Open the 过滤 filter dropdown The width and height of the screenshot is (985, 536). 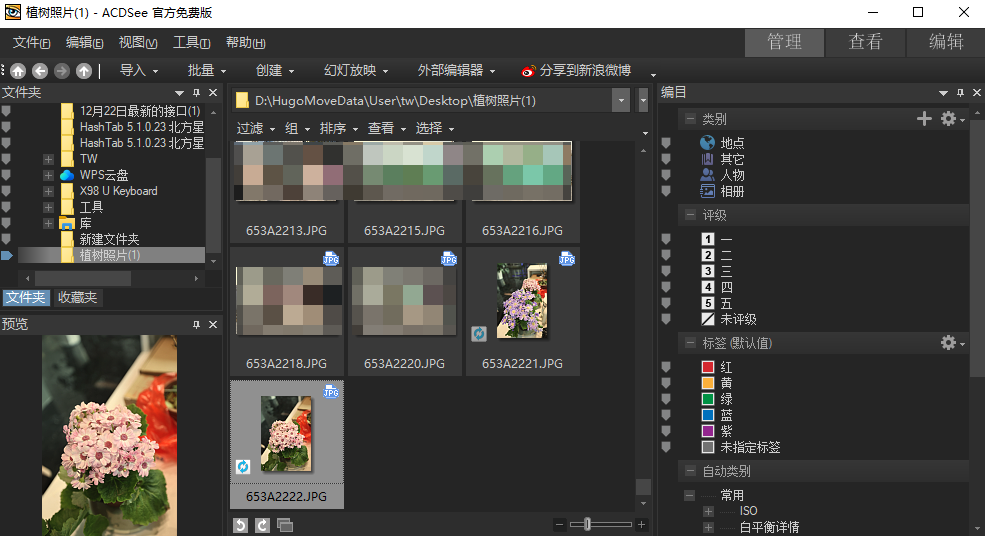256,128
